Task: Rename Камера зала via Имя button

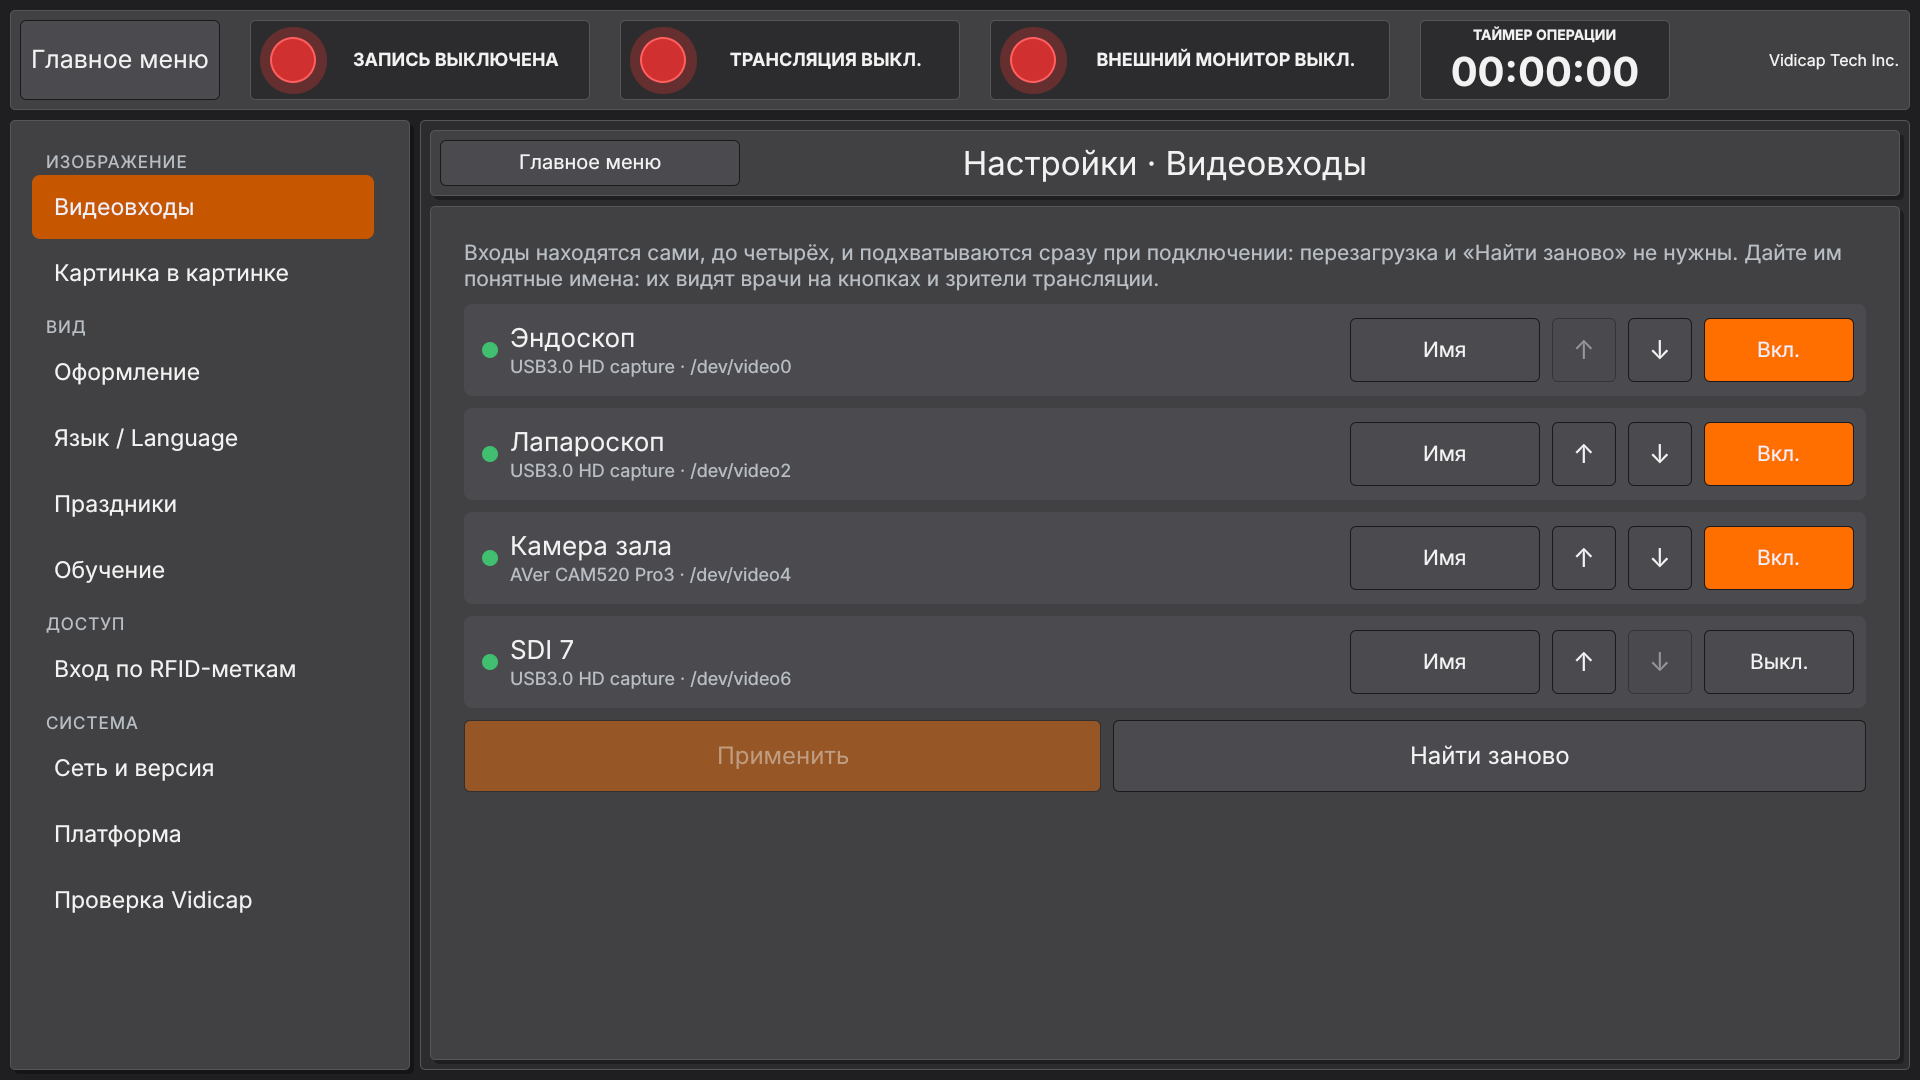Action: [1444, 558]
